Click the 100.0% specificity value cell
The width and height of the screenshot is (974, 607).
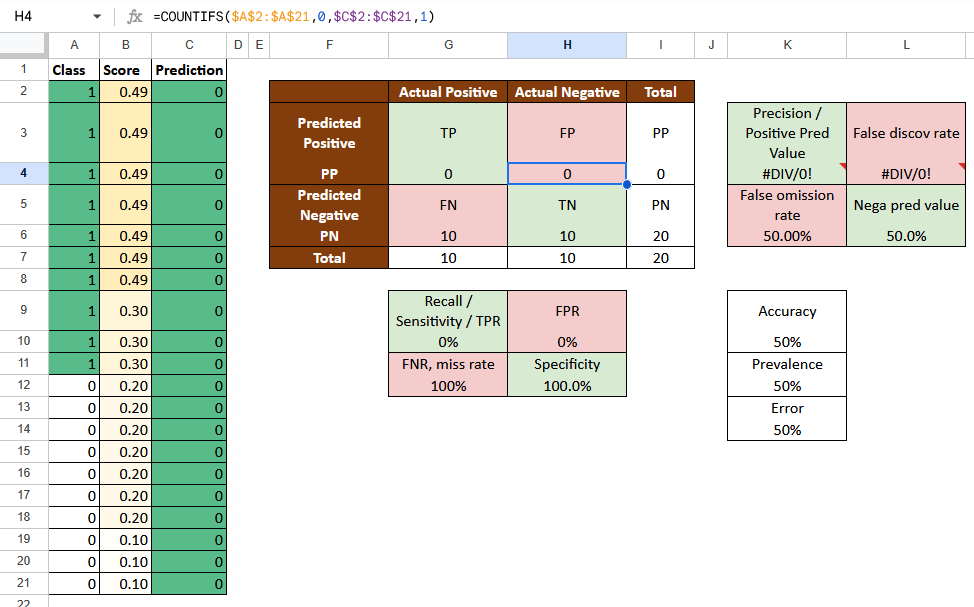pyautogui.click(x=567, y=386)
